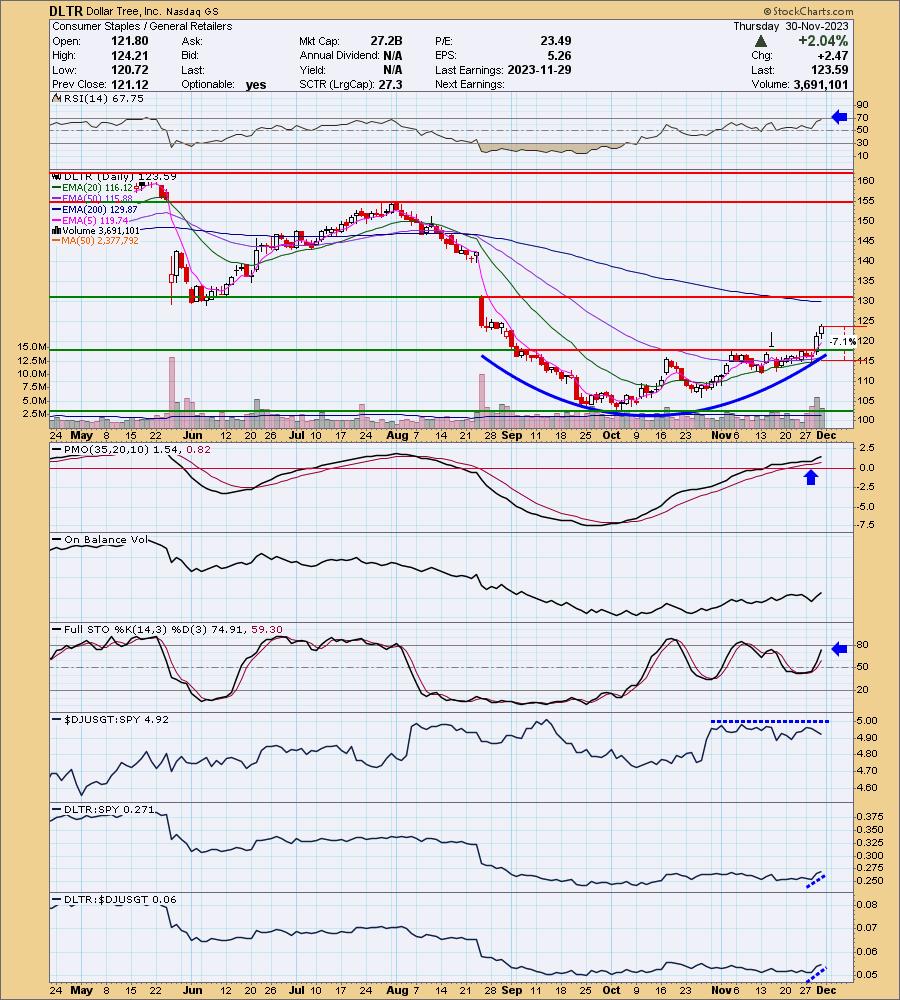Click the EMA(20) 116.12 legend entry

(97, 188)
